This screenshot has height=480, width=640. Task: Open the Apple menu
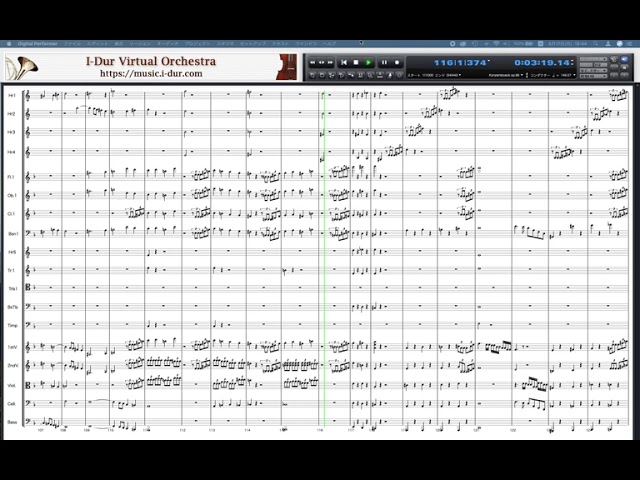click(x=9, y=44)
